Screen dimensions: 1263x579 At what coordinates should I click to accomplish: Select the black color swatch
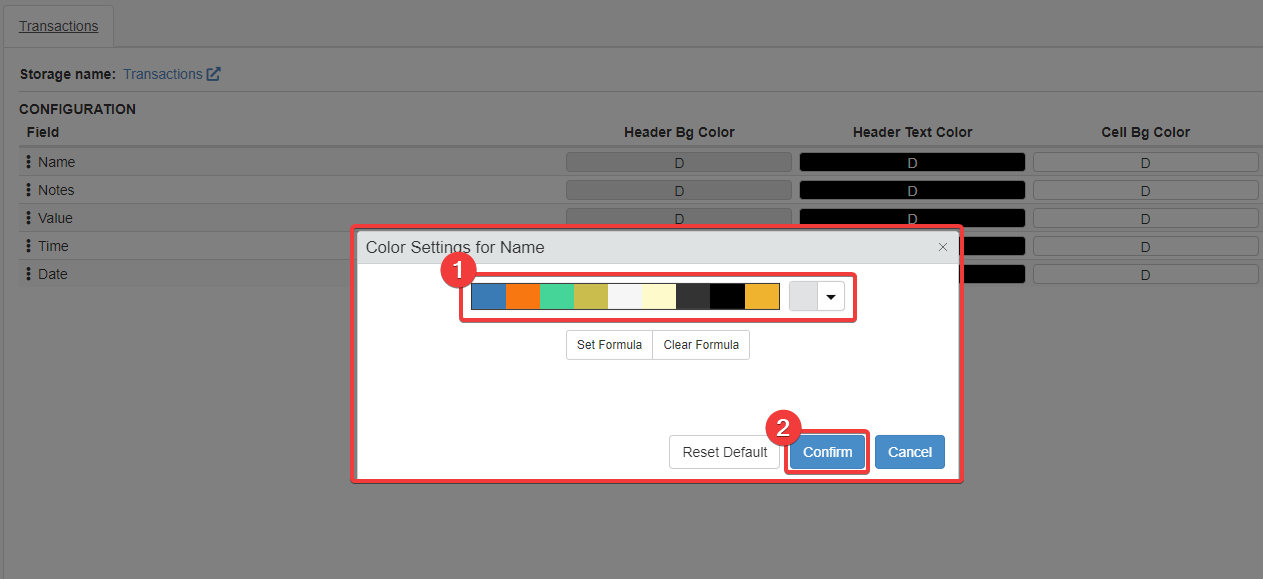[727, 297]
